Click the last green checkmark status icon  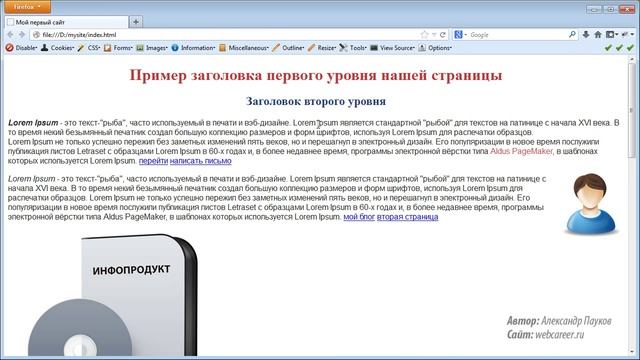coord(630,48)
